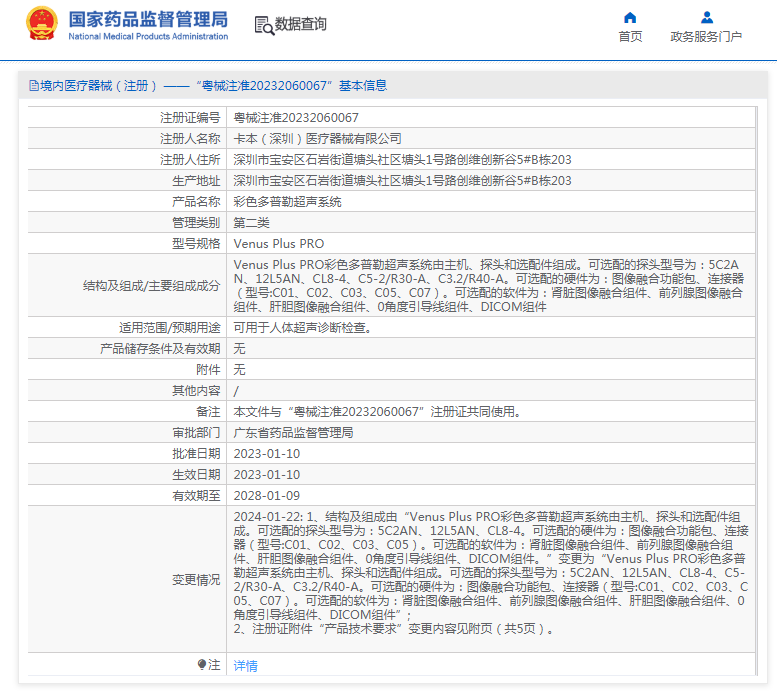Click the 适用范围/预期用途 label
Image resolution: width=777 pixels, height=697 pixels.
[169, 327]
